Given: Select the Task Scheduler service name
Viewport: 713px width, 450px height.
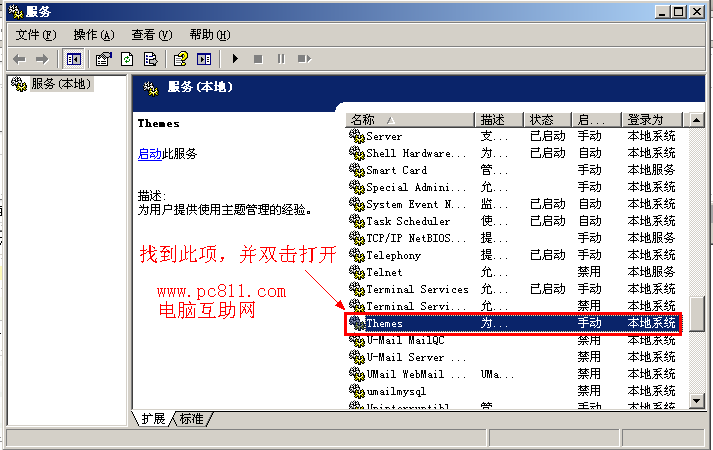Looking at the screenshot, I should pos(408,221).
